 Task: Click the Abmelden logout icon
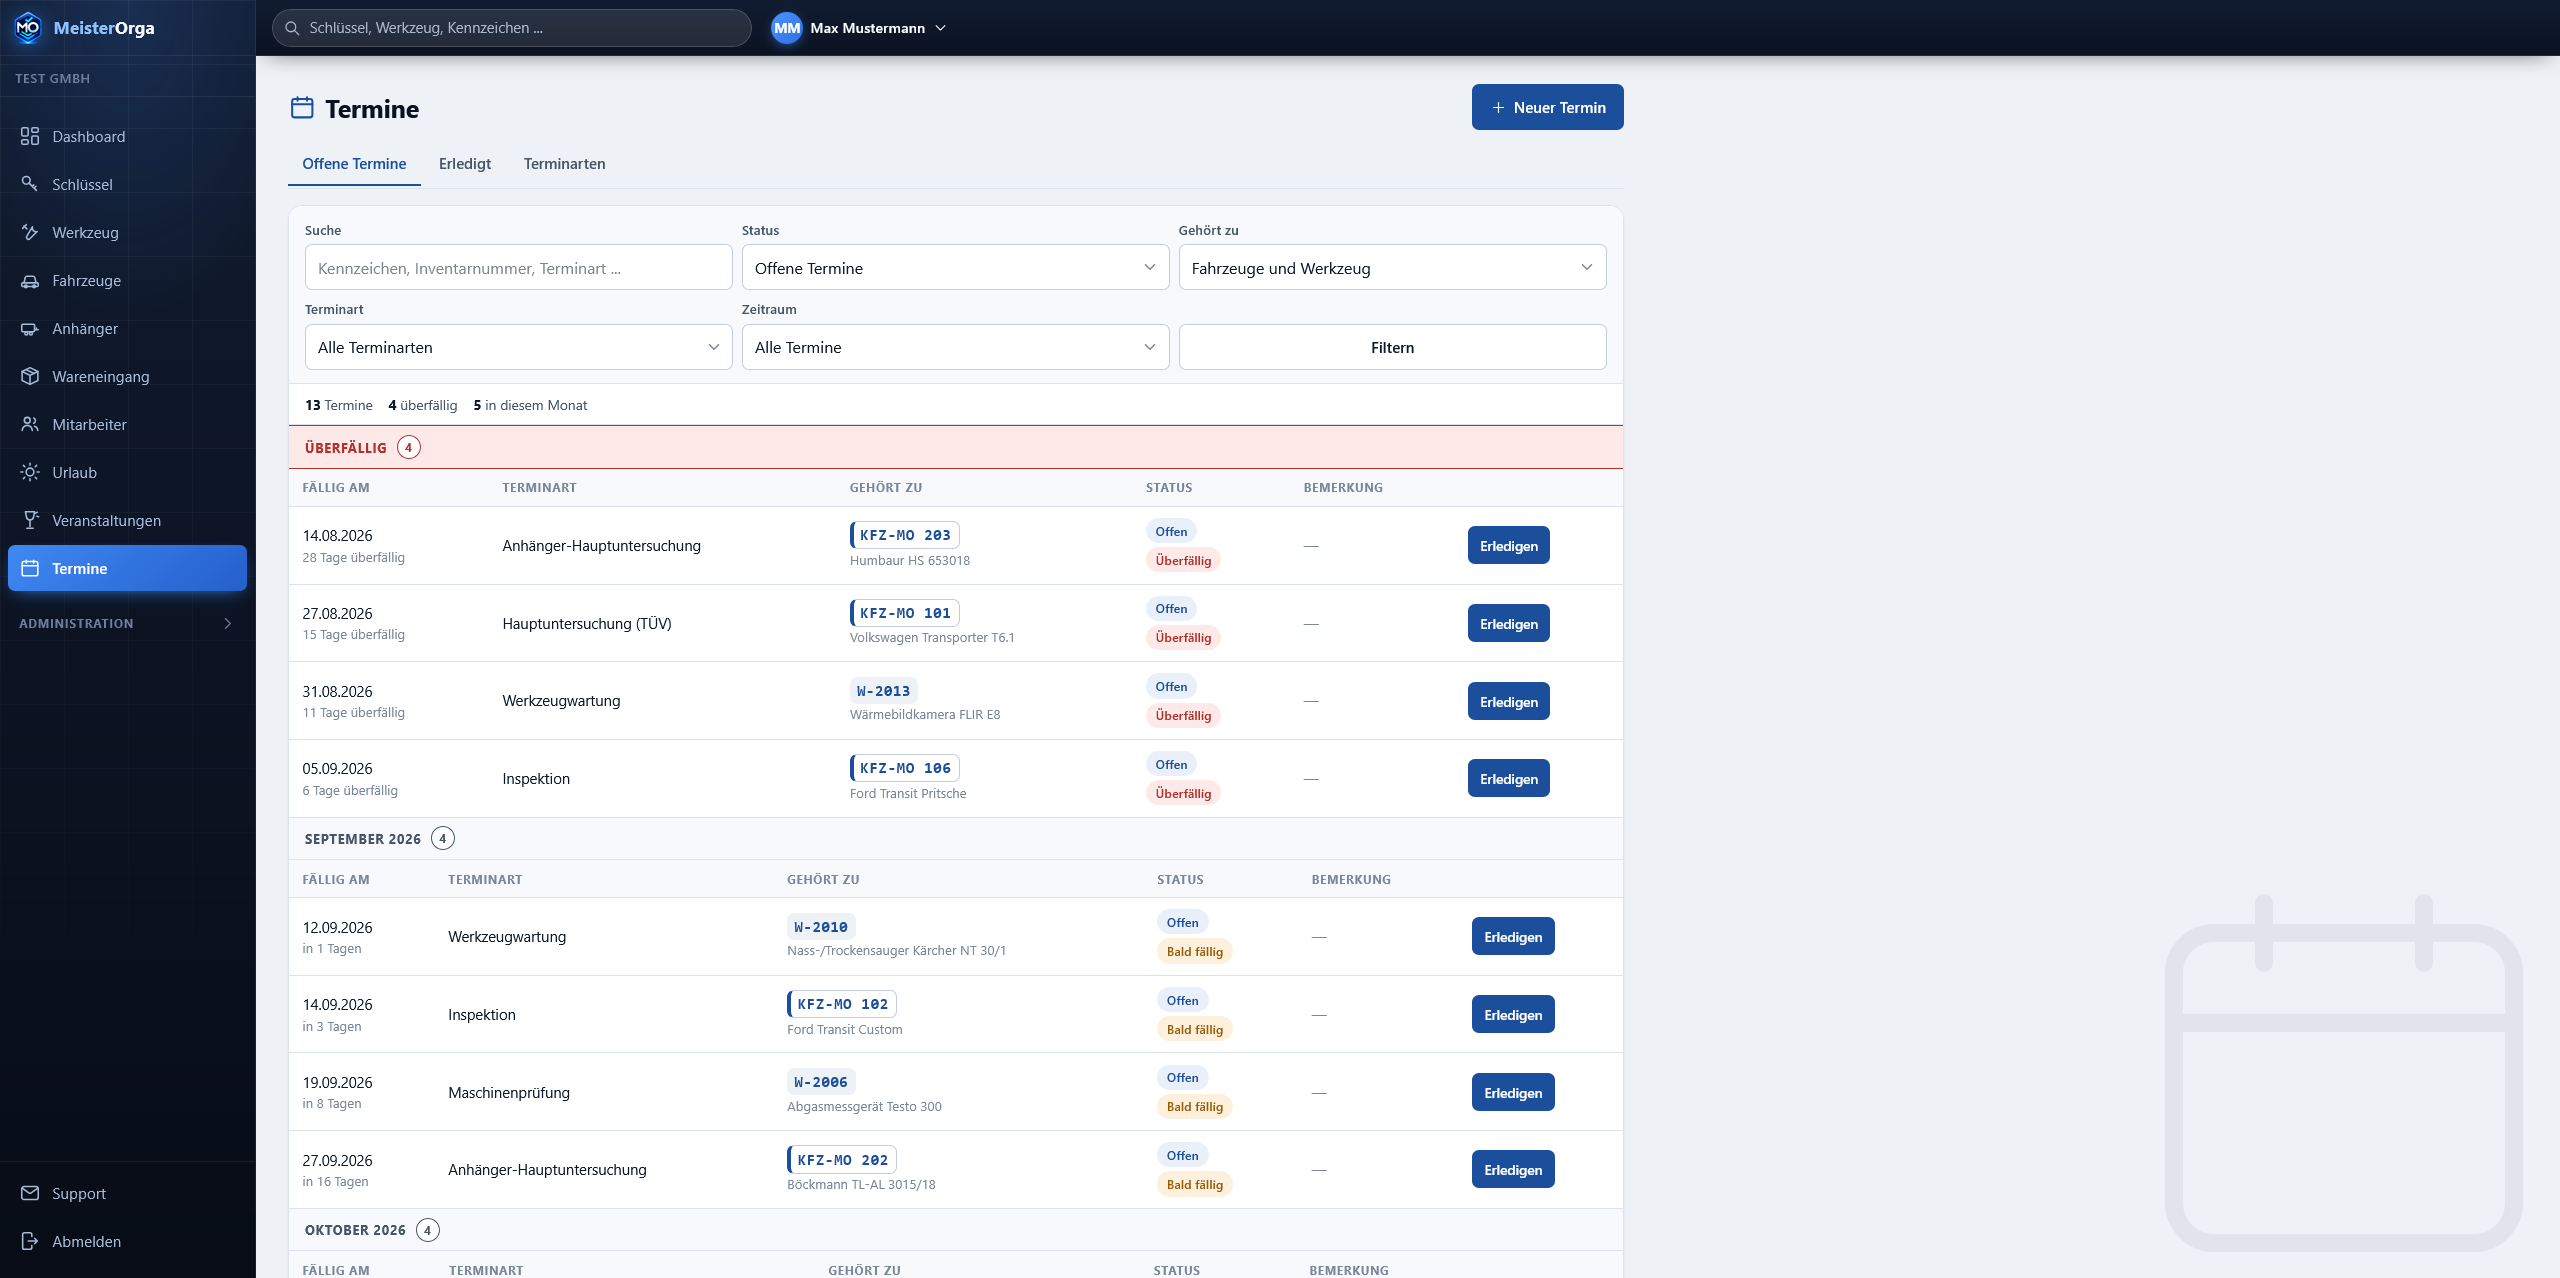[30, 1241]
